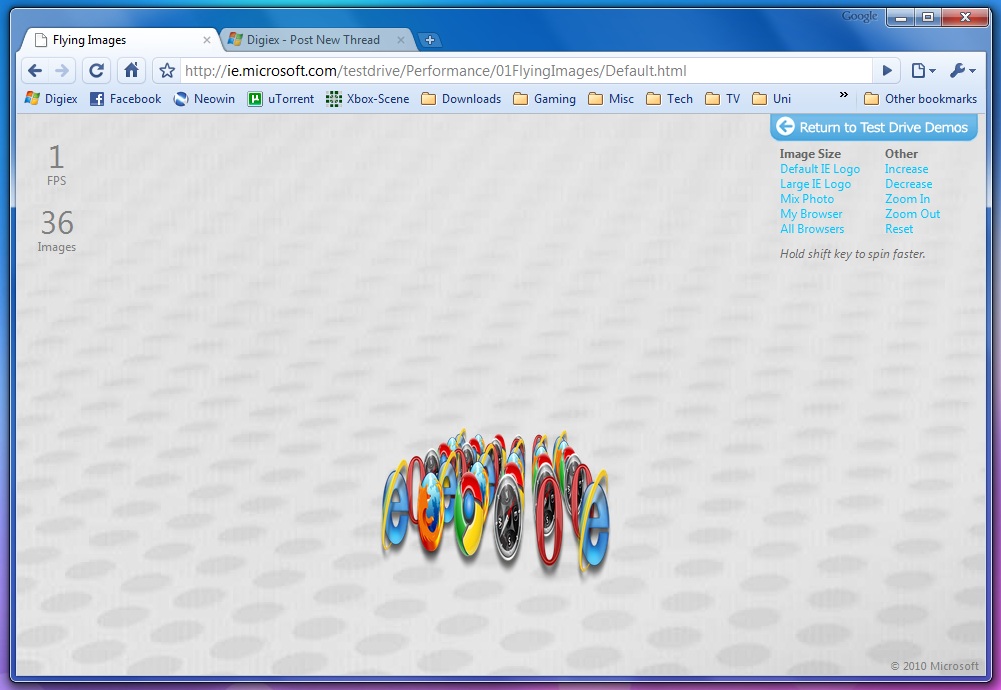Click the 36 Images counter
The height and width of the screenshot is (690, 1001).
pos(57,231)
